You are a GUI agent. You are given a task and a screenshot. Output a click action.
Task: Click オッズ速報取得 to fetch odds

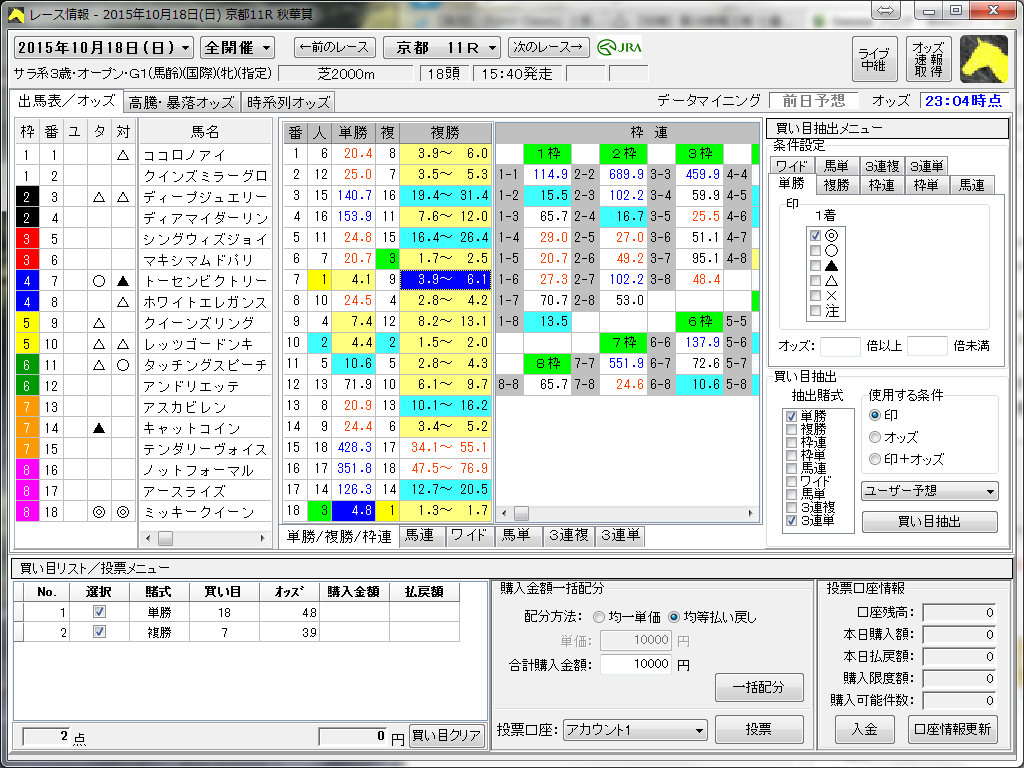pos(928,59)
